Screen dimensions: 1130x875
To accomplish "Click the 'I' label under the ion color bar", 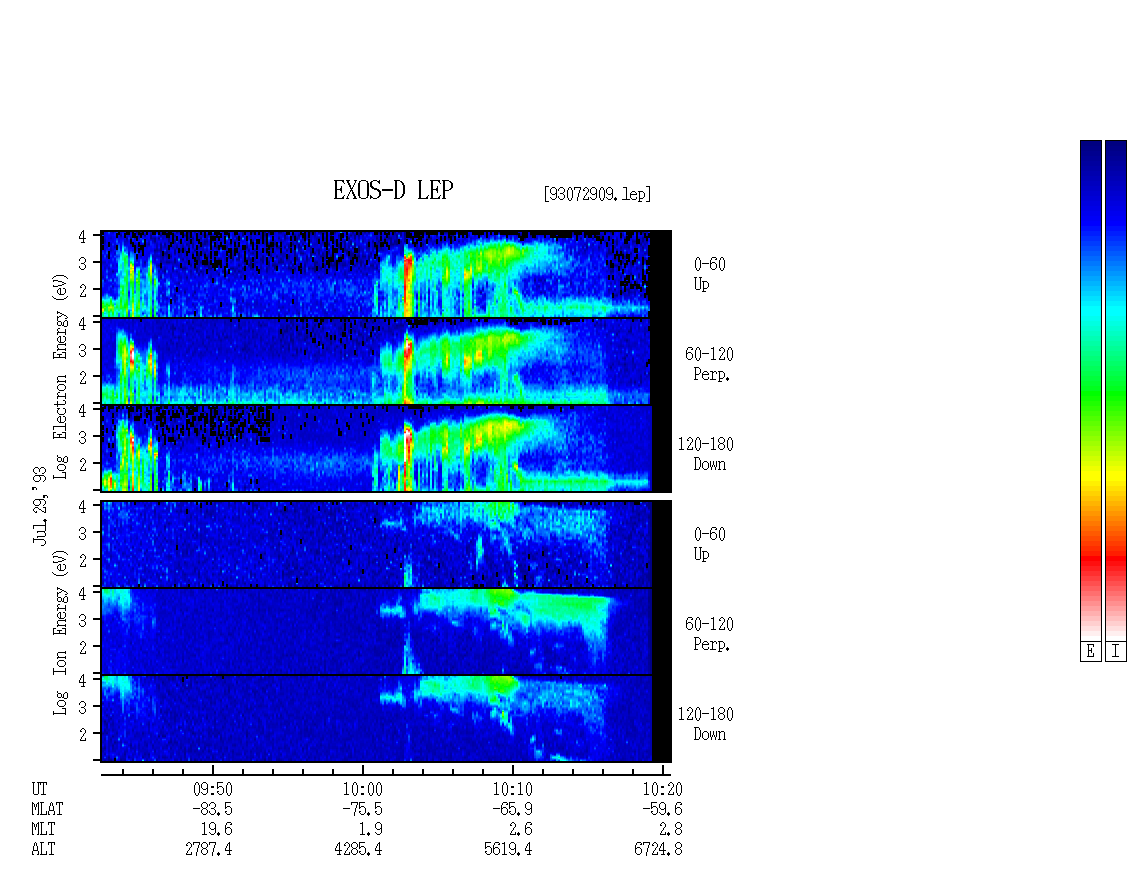I will point(1116,652).
